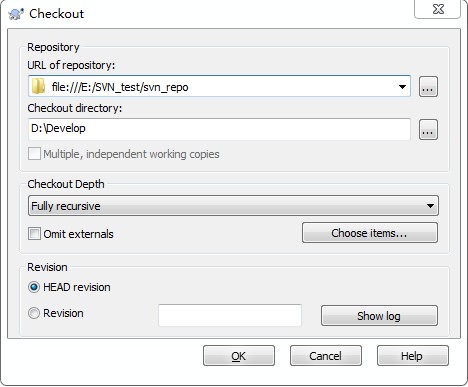
Task: Enable the Omit externals checkbox
Action: pyautogui.click(x=34, y=234)
